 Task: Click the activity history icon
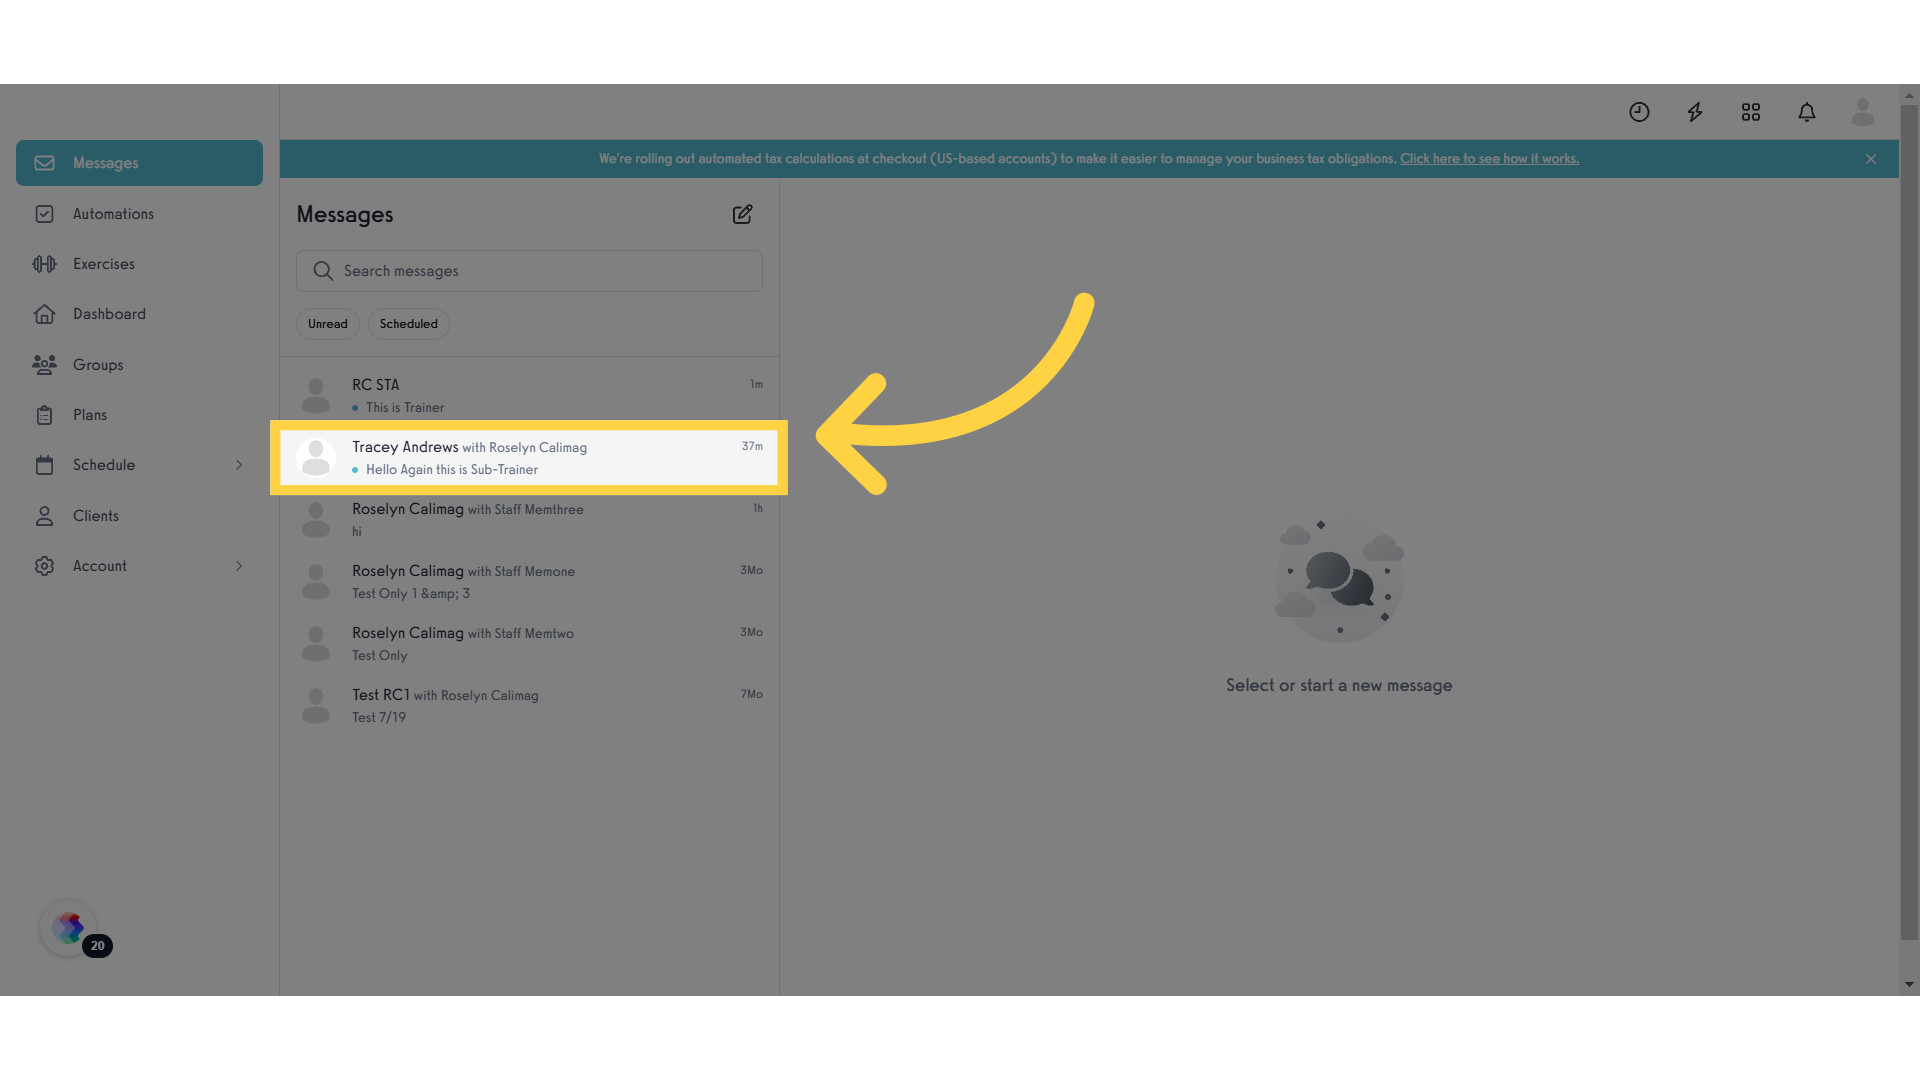1639,112
